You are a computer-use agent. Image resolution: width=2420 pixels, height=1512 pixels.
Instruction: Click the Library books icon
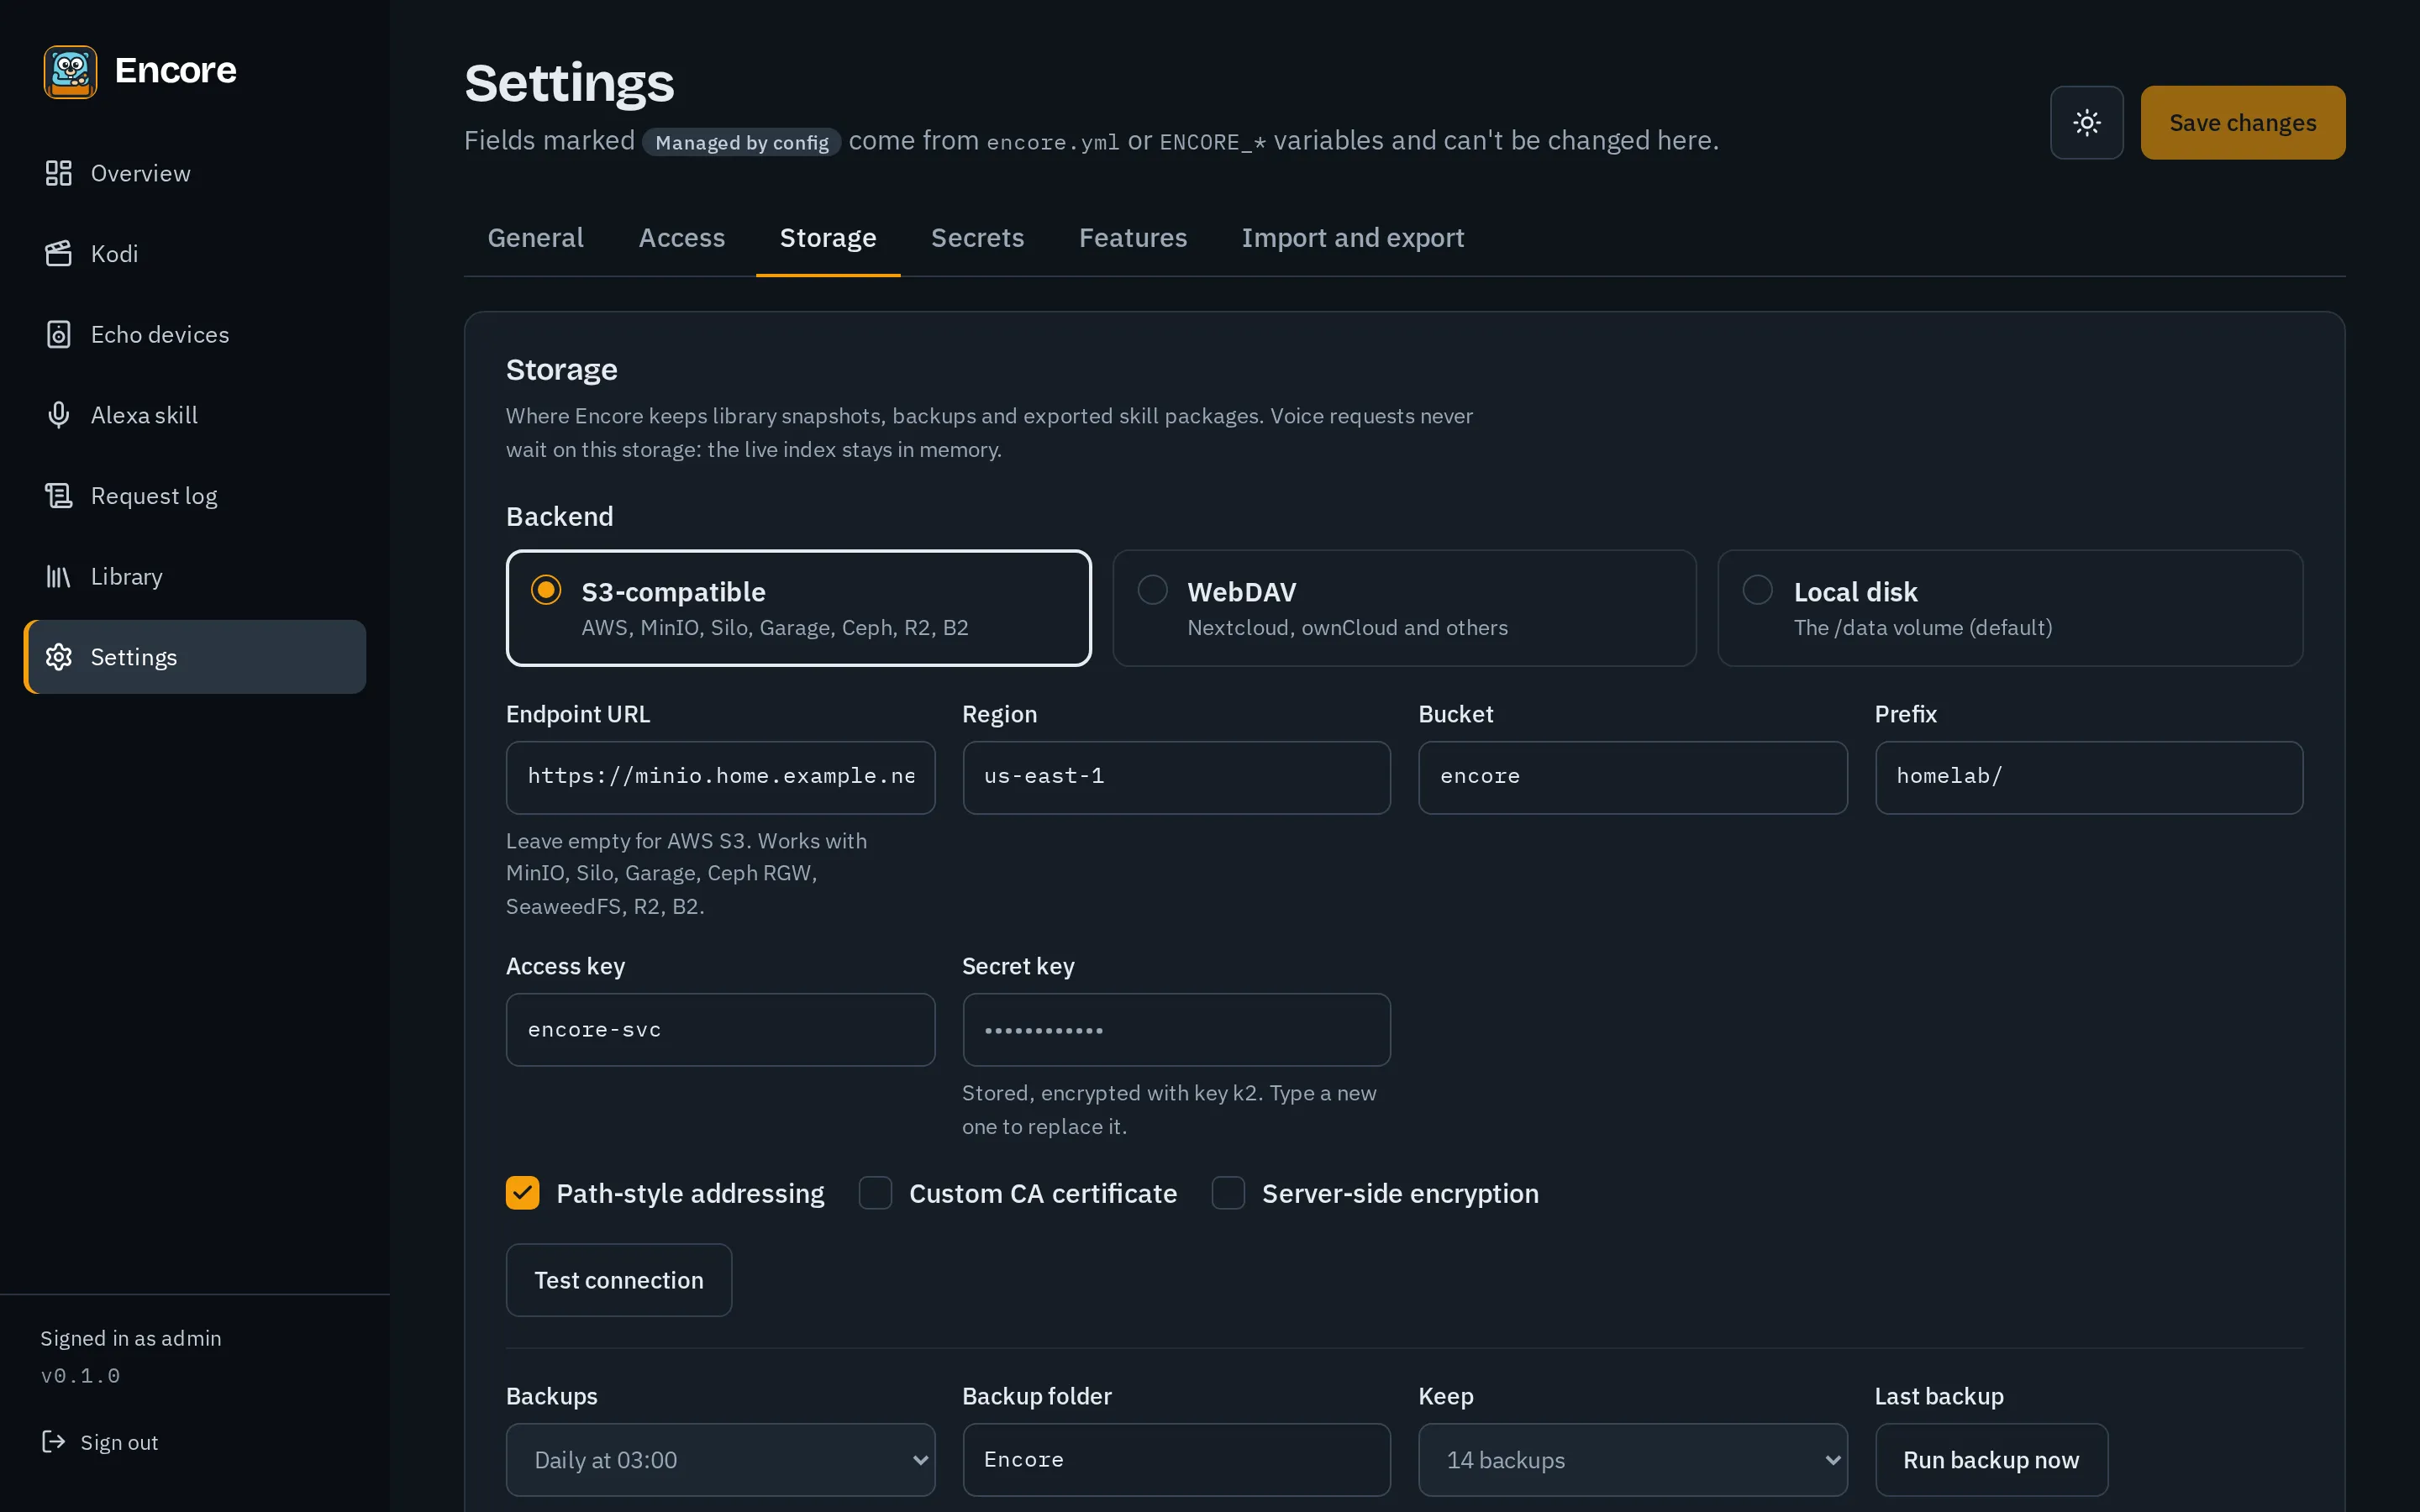pos(59,577)
